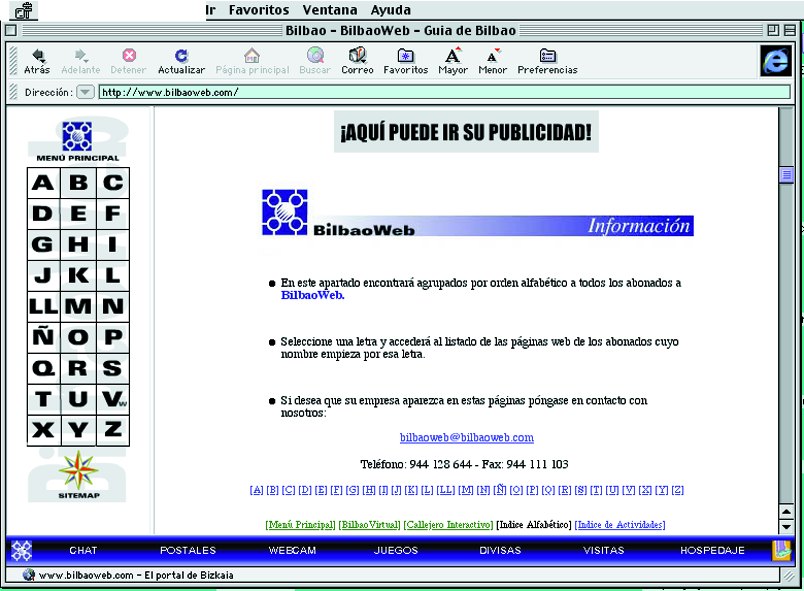The width and height of the screenshot is (804, 591).
Task: Click the scrollbar down arrow
Action: tap(786, 526)
